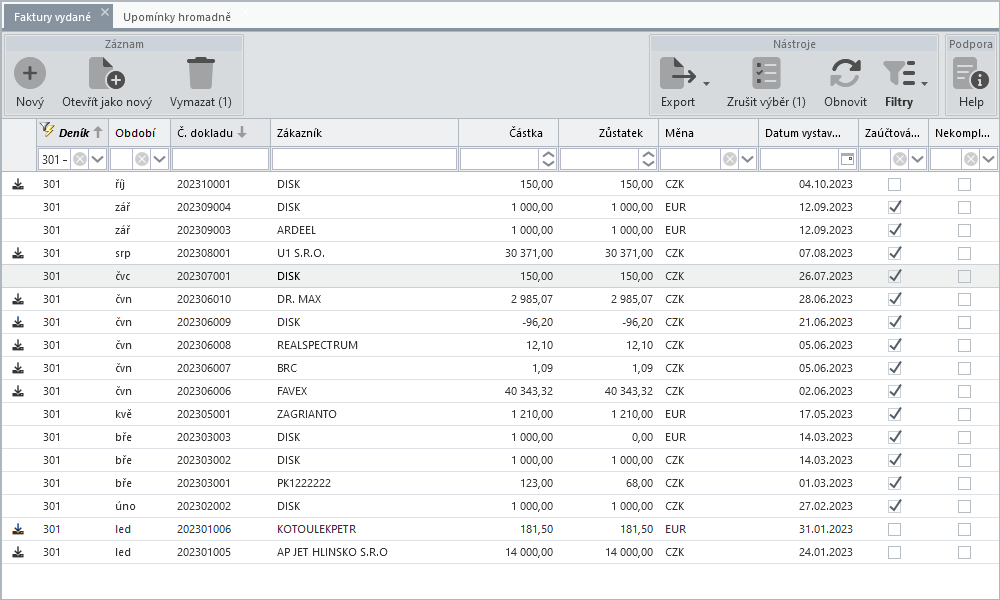Toggle Nekompletní checkbox for invoice 202309004
The width and height of the screenshot is (1000, 600).
coord(964,207)
